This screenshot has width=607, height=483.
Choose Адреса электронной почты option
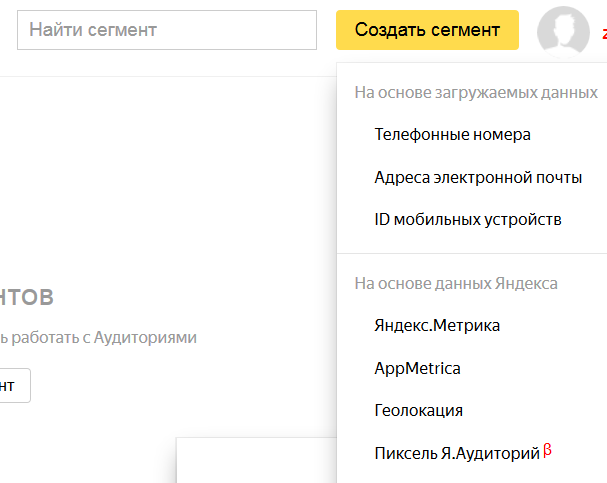(478, 178)
